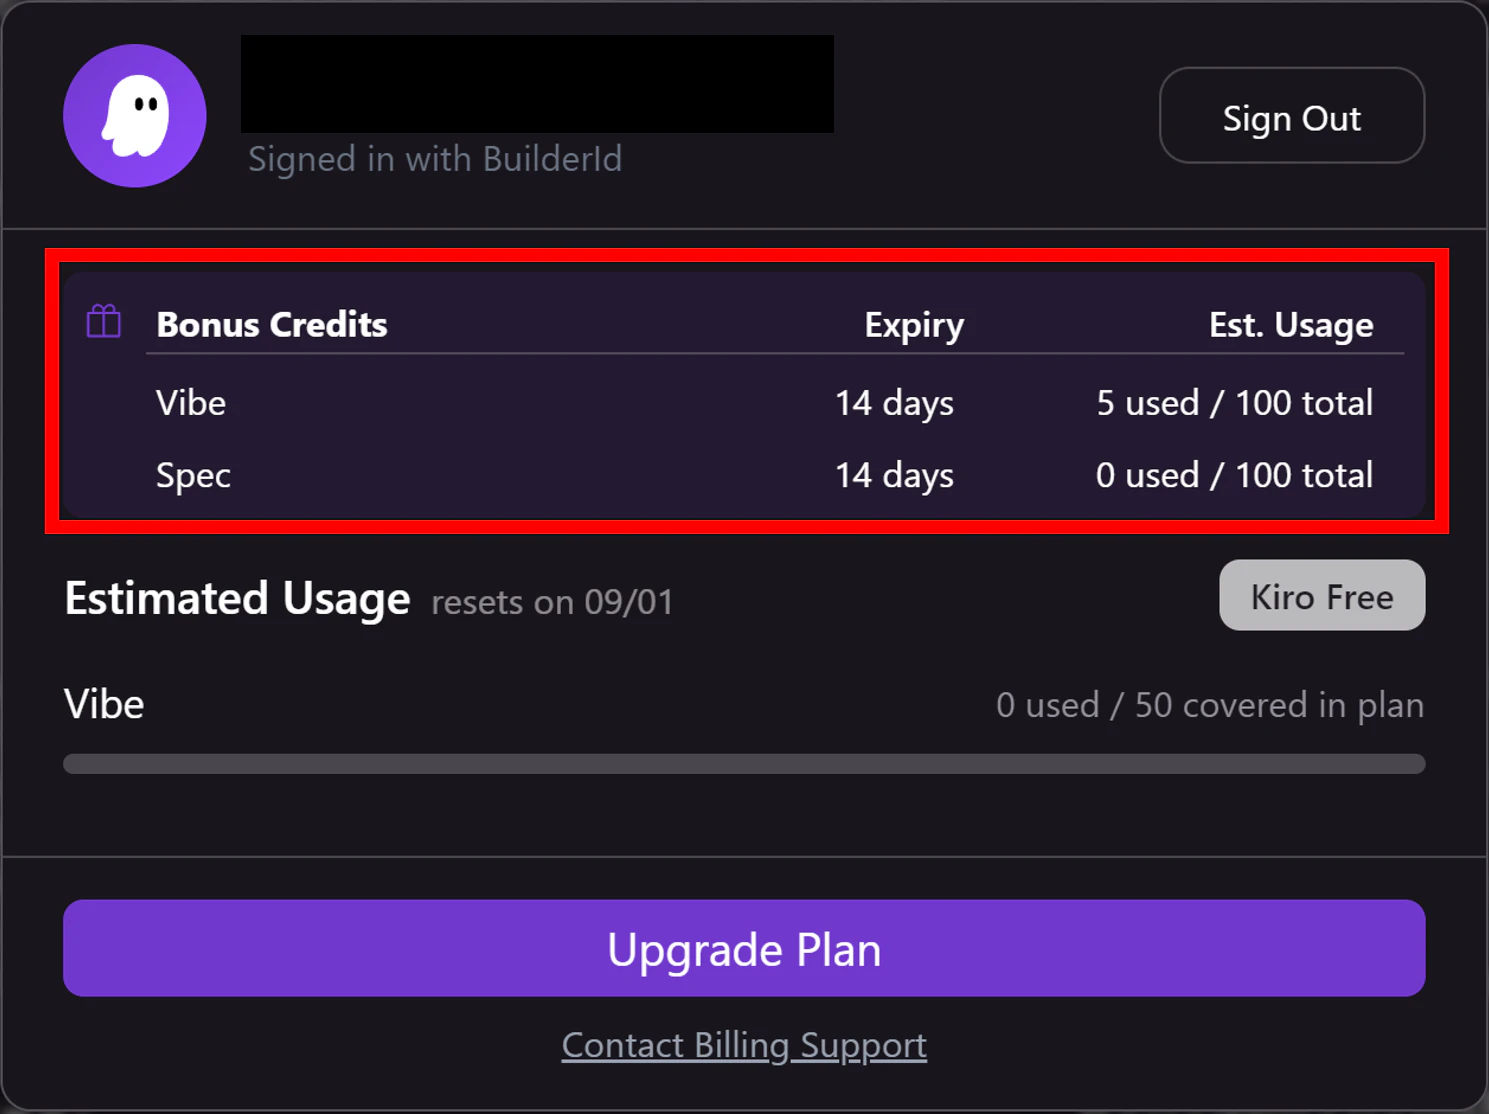Image resolution: width=1489 pixels, height=1114 pixels.
Task: Click the '5 used / 100 total' text
Action: coord(1235,403)
